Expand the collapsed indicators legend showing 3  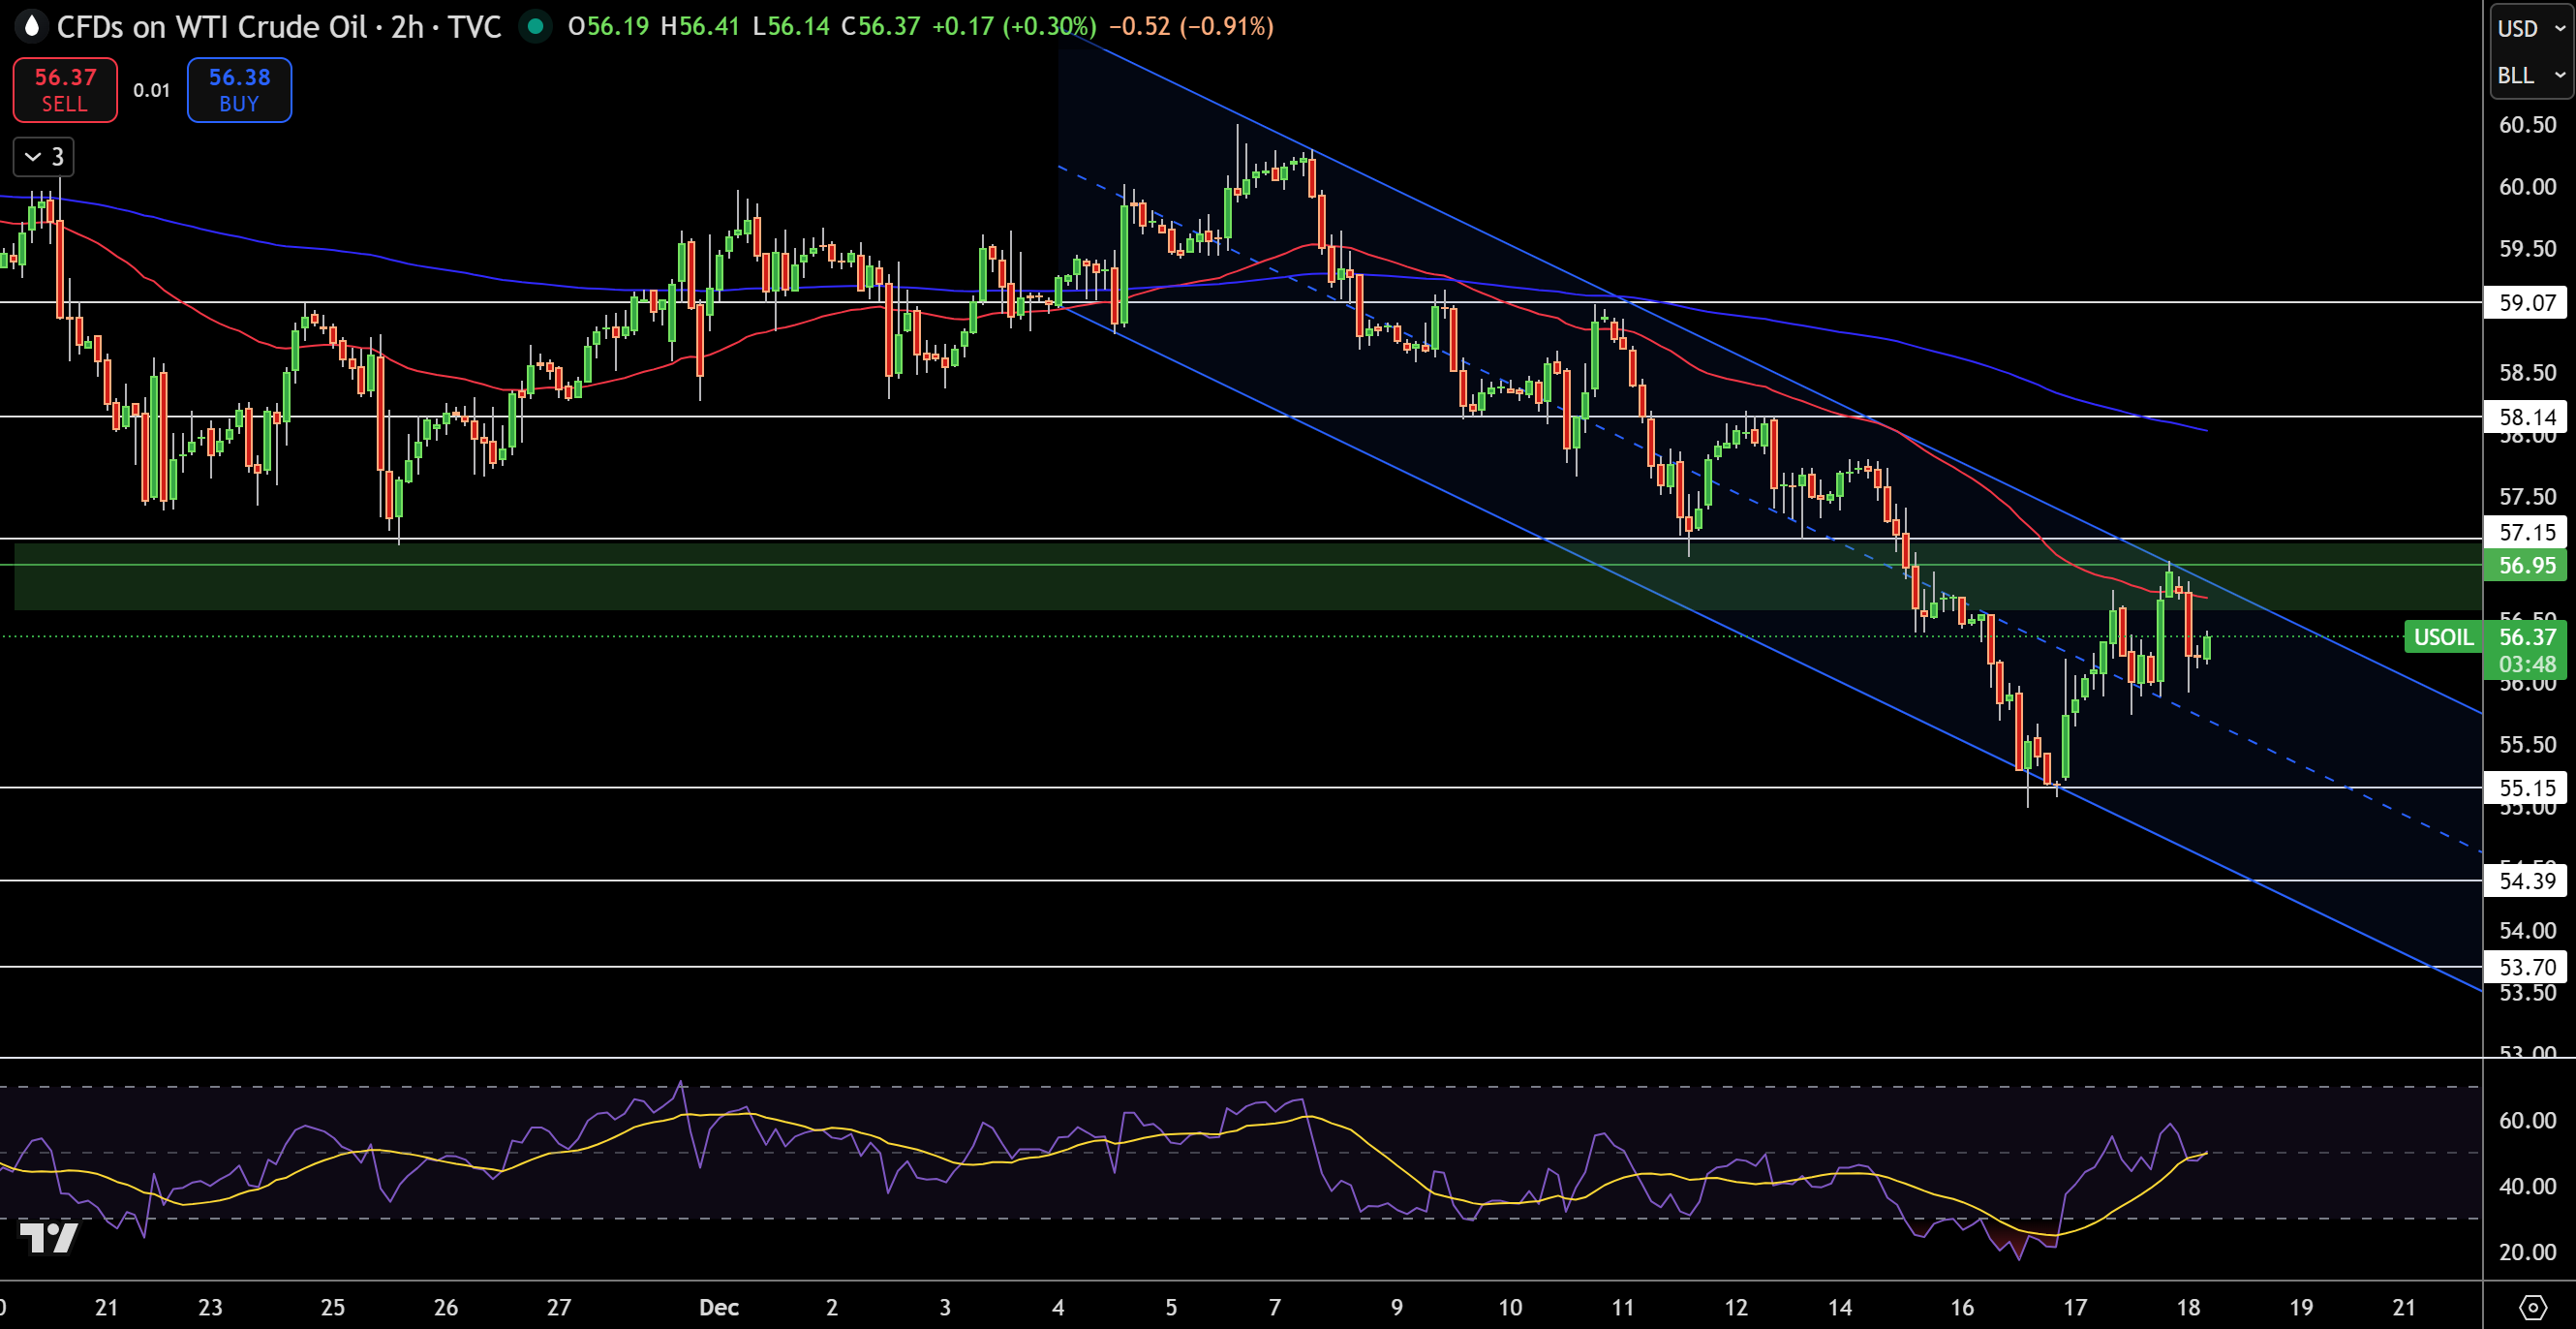tap(43, 157)
